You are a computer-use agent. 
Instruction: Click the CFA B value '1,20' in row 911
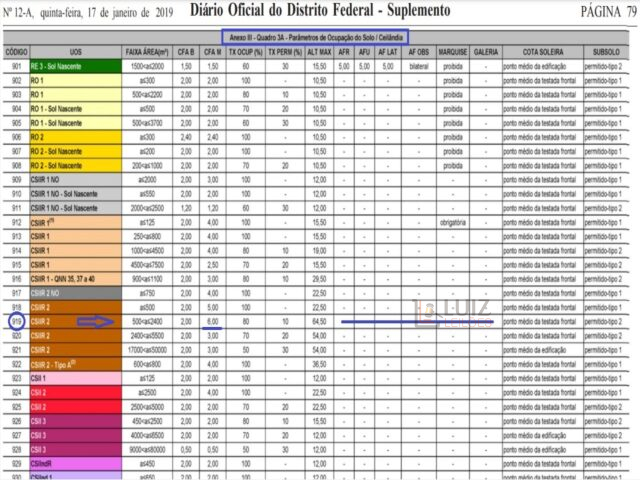[x=186, y=208]
